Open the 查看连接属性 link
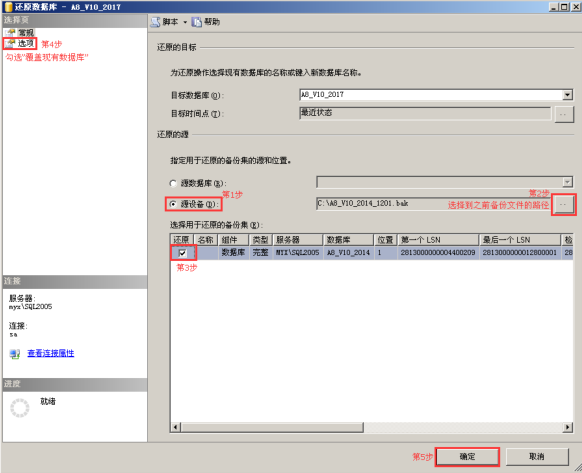The image size is (582, 473). tap(50, 353)
